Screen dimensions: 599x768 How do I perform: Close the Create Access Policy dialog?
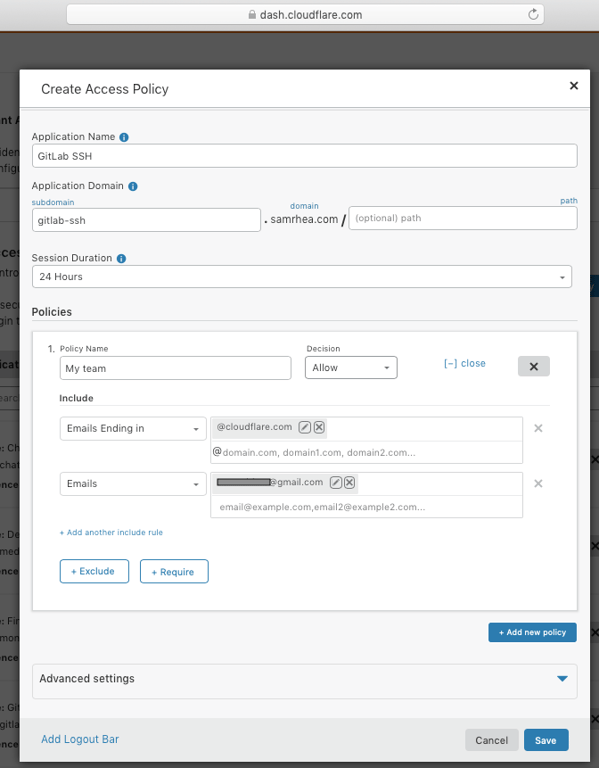coord(574,86)
